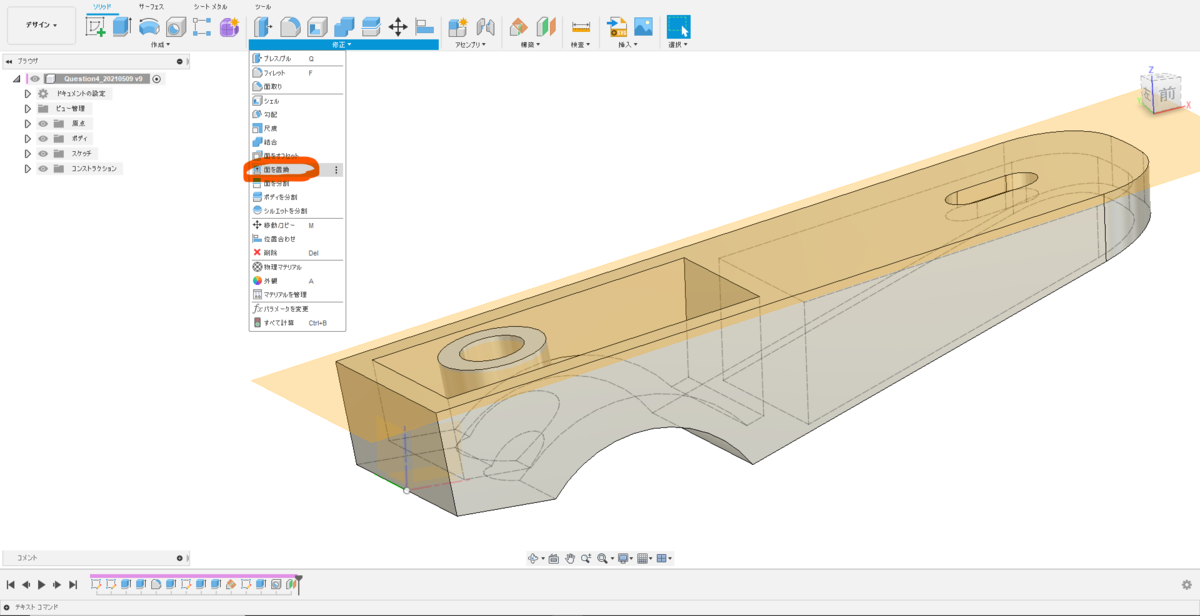Click Shell icon in toolbar
1200x616 pixels.
(x=317, y=27)
